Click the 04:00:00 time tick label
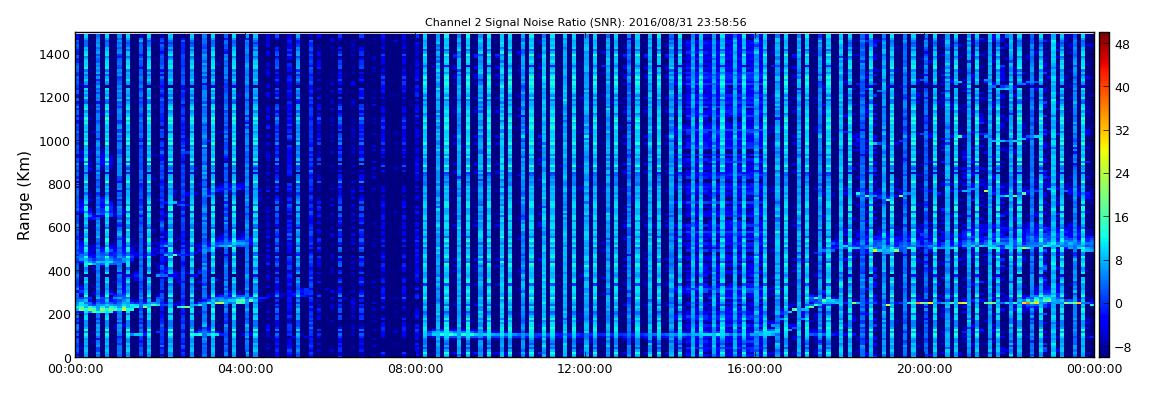1150x407 pixels. (246, 370)
